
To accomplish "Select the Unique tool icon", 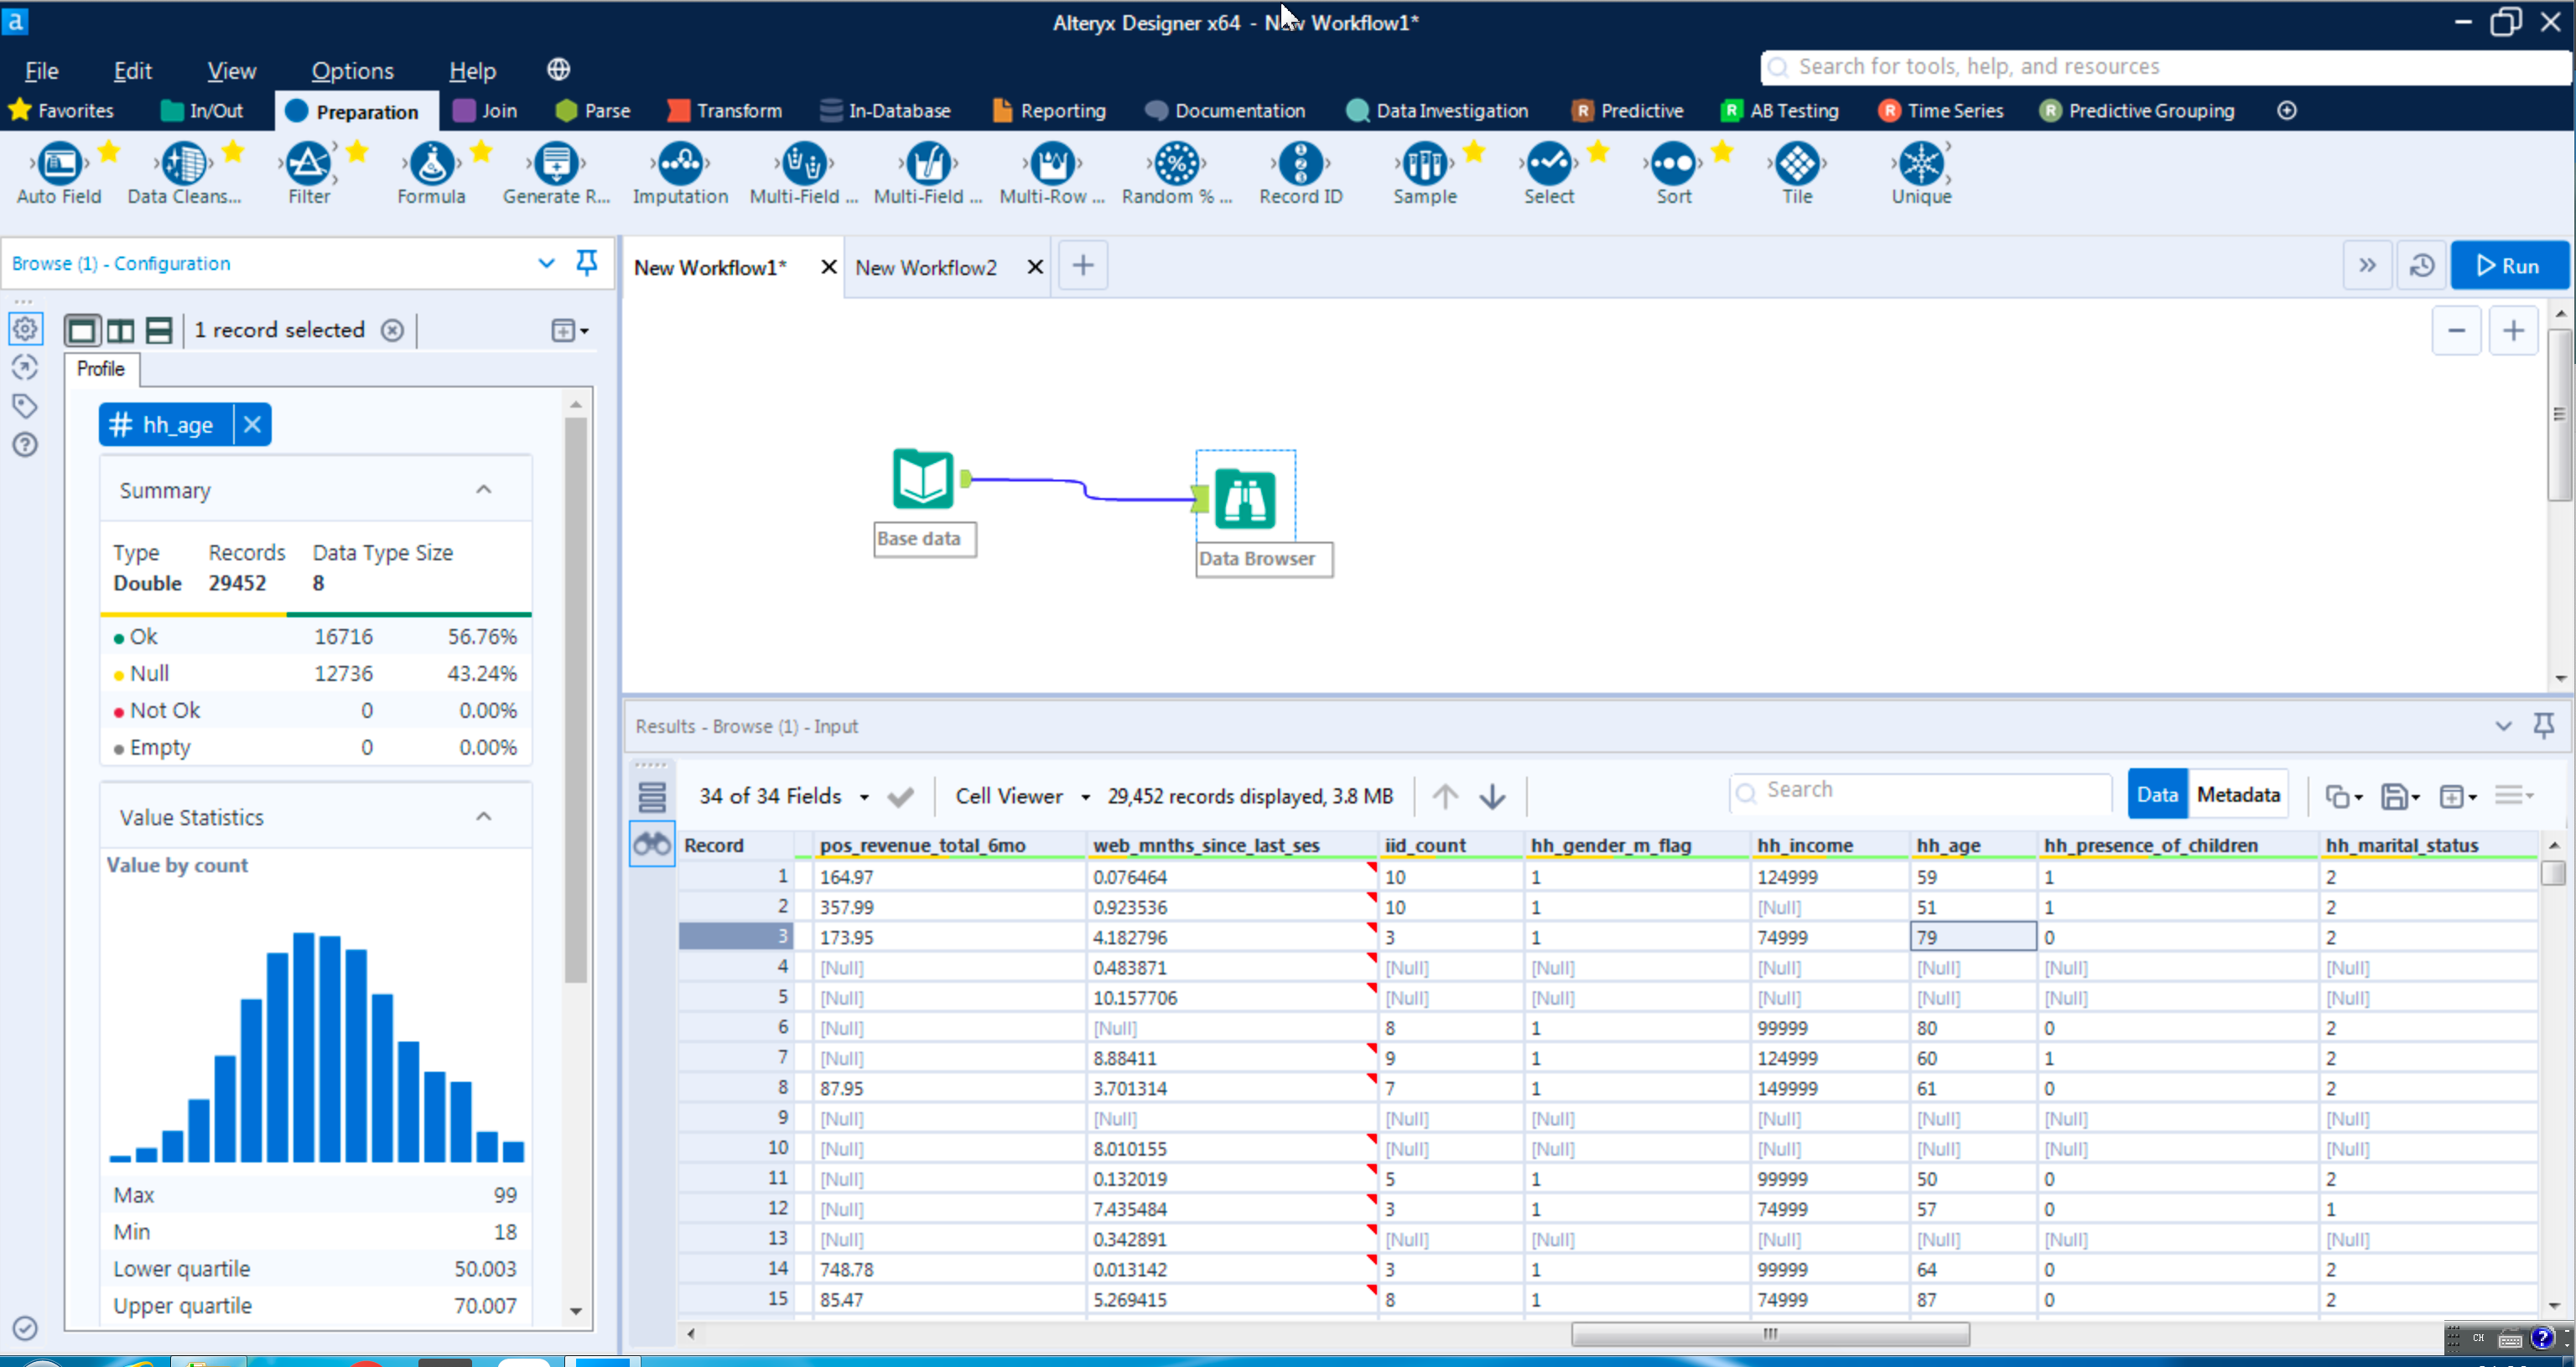I will tap(1921, 162).
